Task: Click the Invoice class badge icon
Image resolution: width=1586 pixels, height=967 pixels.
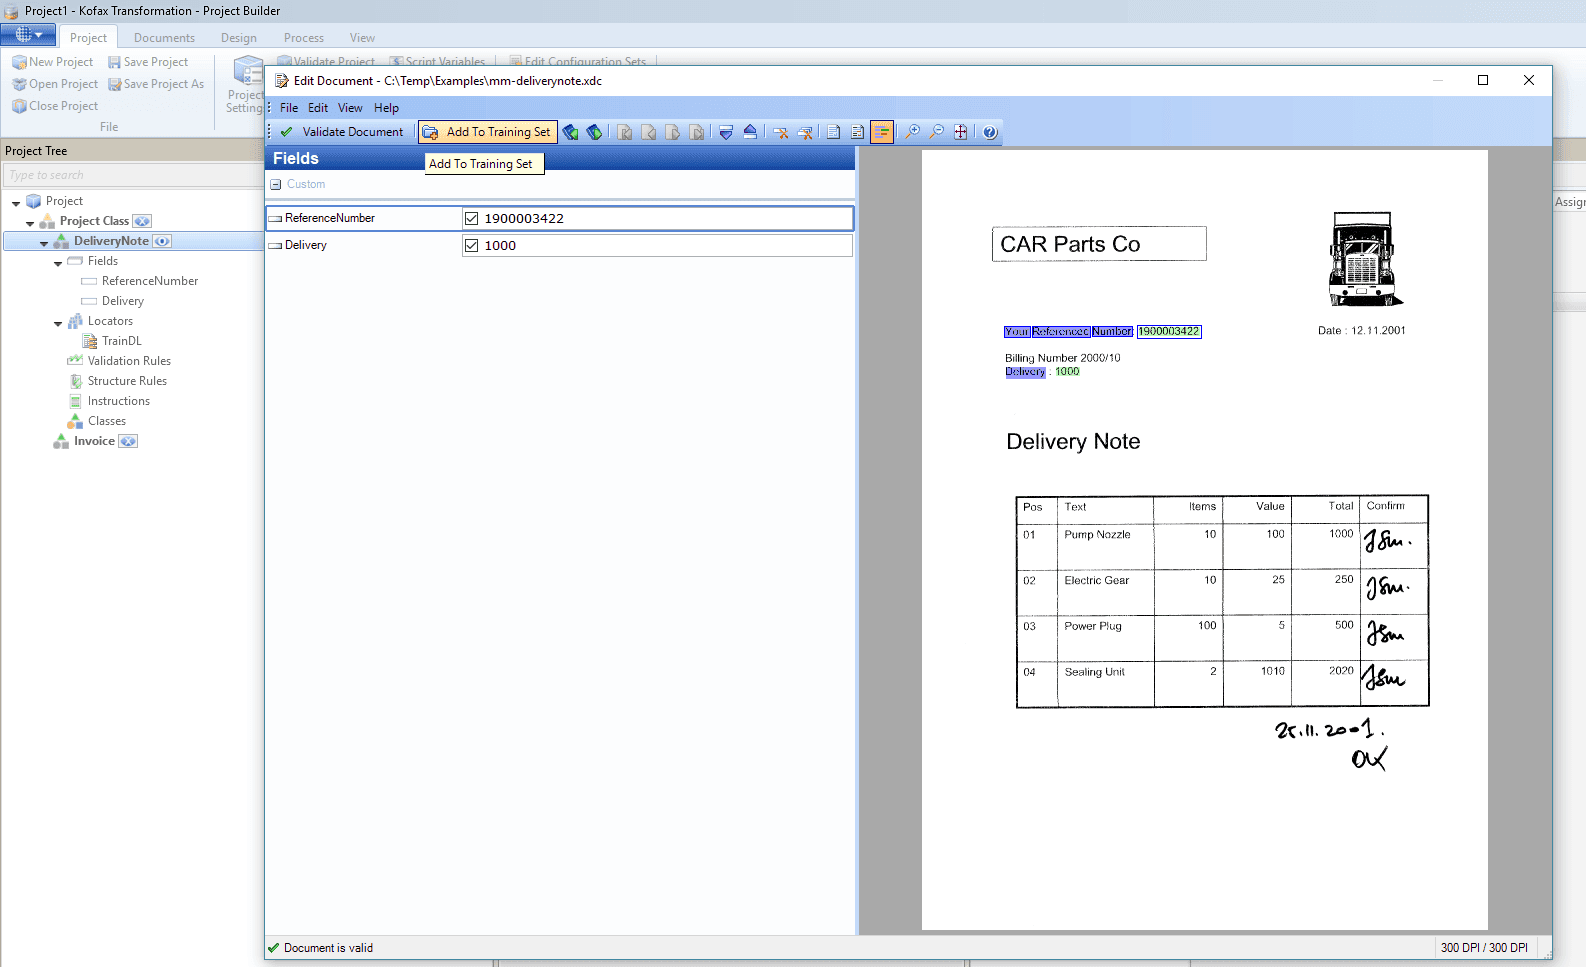Action: click(128, 441)
